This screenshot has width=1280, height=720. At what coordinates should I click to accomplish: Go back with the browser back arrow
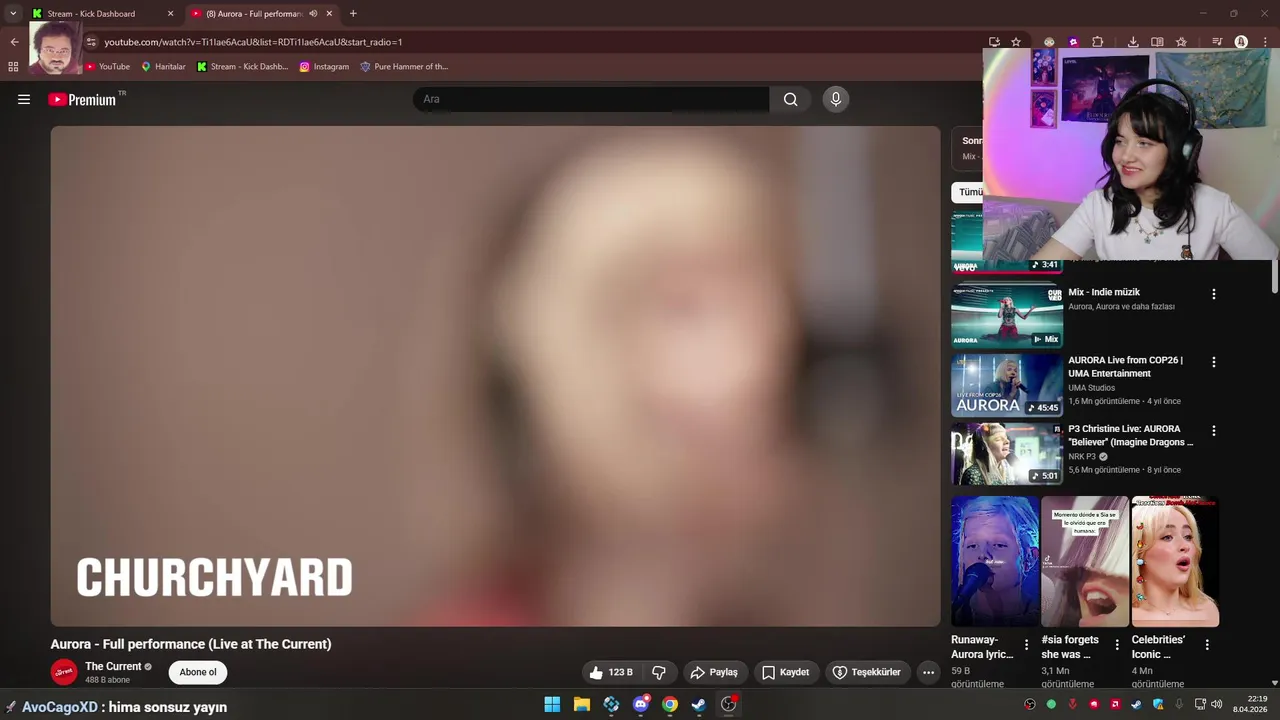click(14, 42)
